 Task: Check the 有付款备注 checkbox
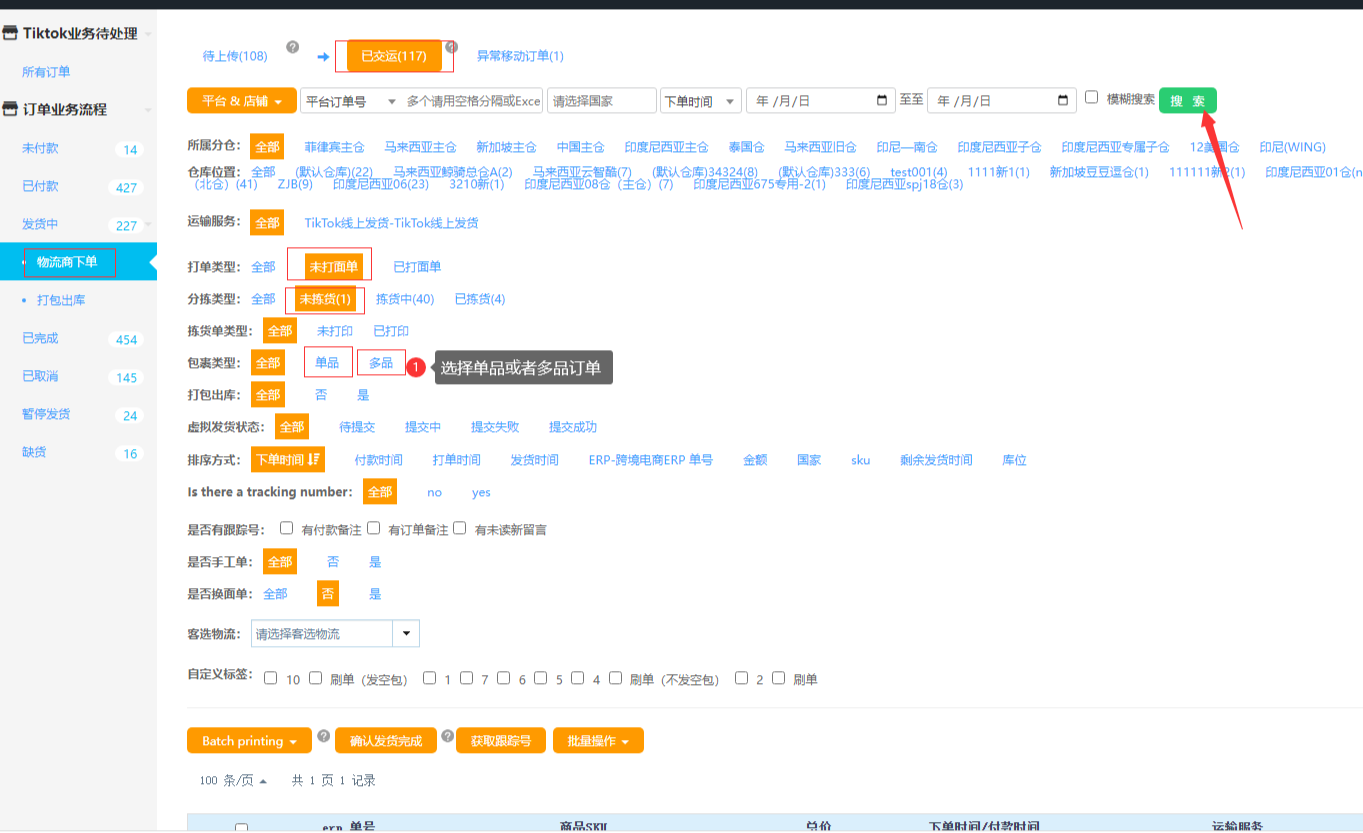(x=287, y=528)
